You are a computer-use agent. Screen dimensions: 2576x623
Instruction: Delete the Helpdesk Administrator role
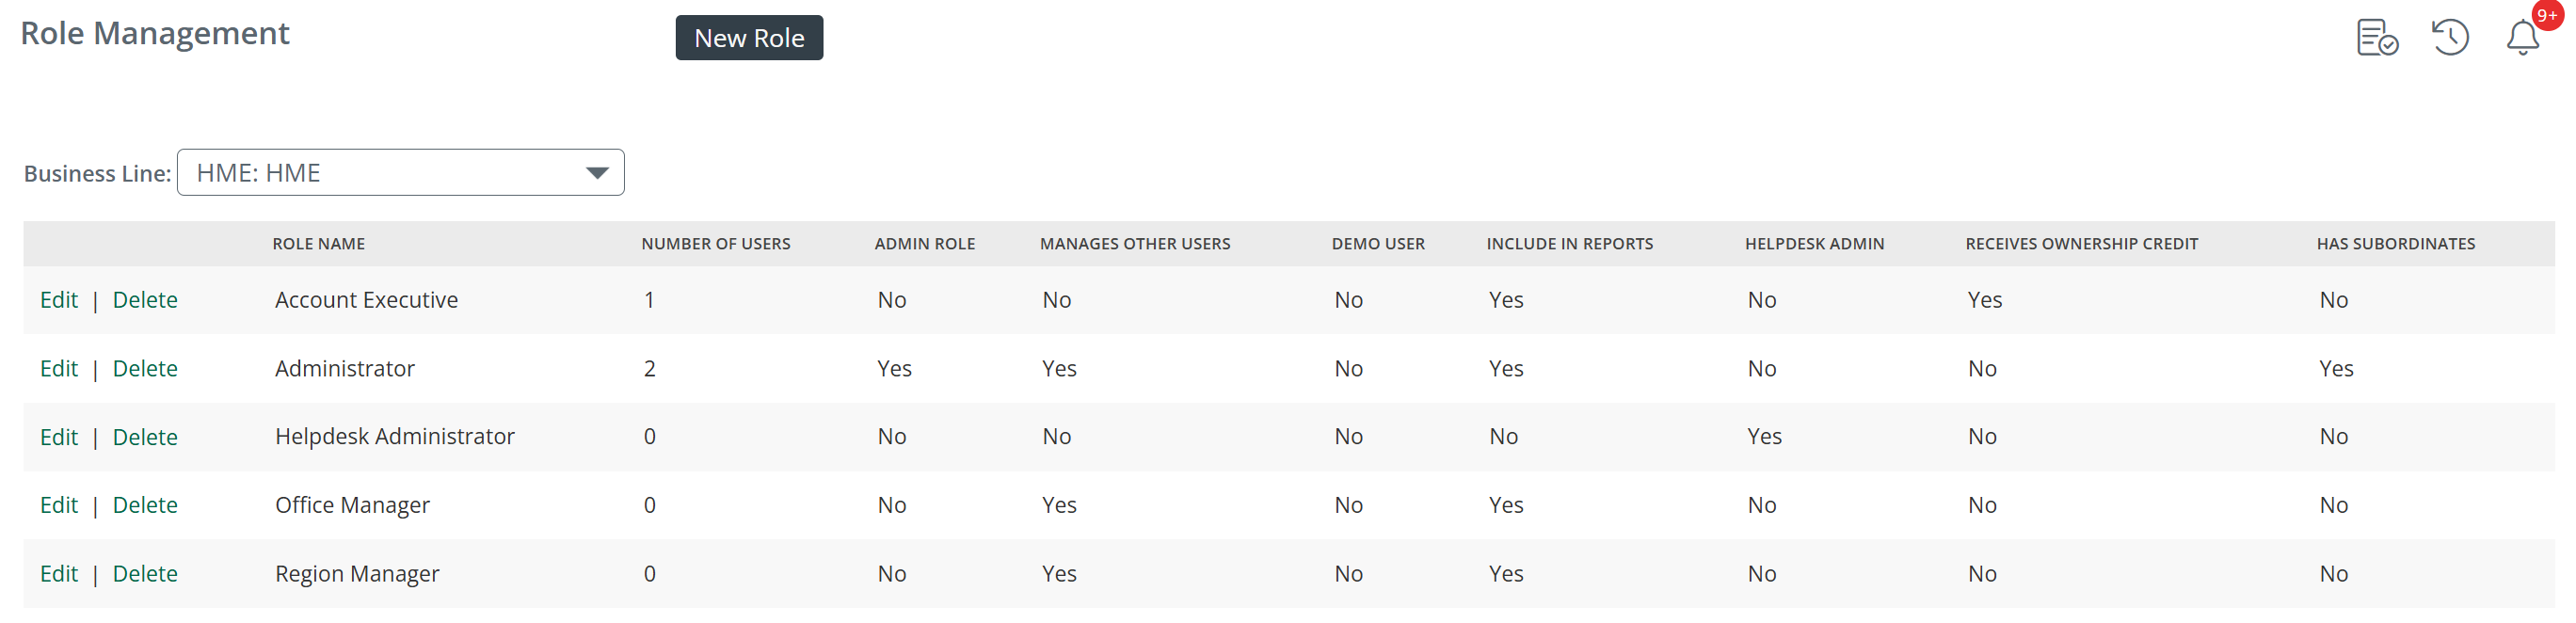pyautogui.click(x=145, y=437)
